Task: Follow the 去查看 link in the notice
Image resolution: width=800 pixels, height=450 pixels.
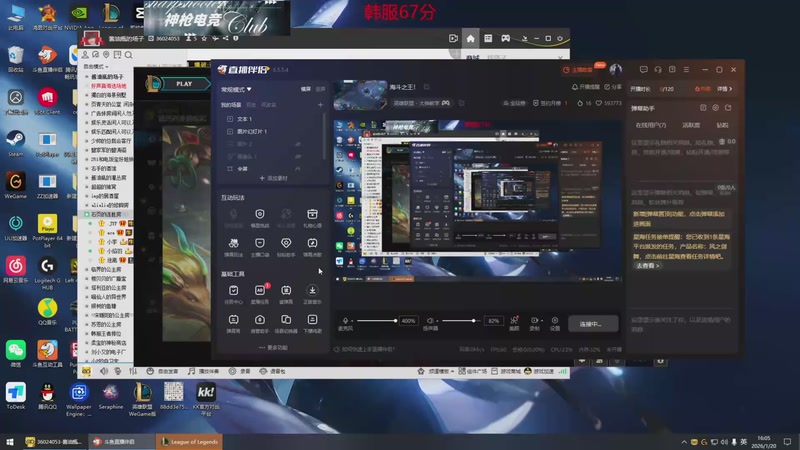Action: pyautogui.click(x=647, y=265)
